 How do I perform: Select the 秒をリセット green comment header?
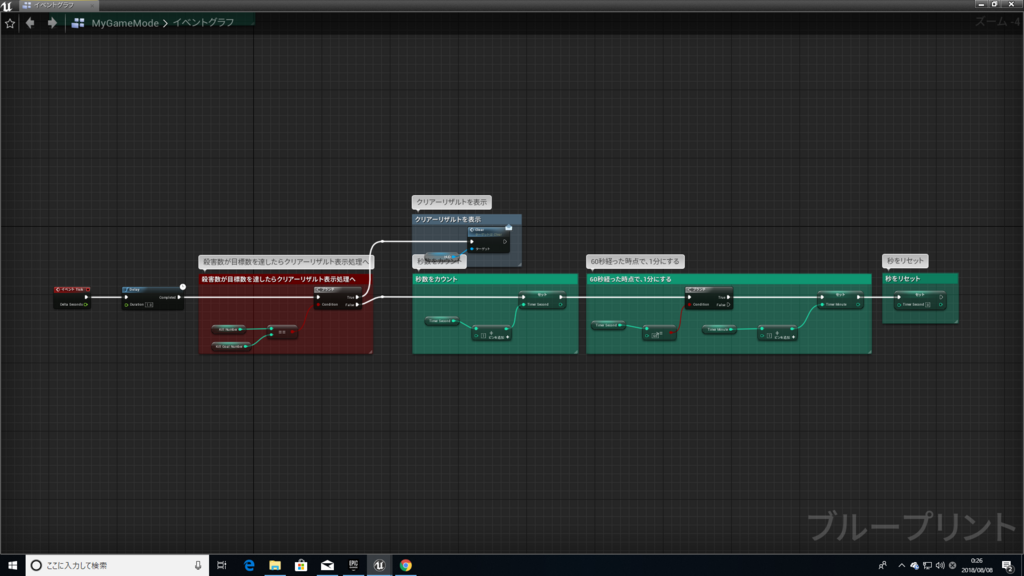920,279
